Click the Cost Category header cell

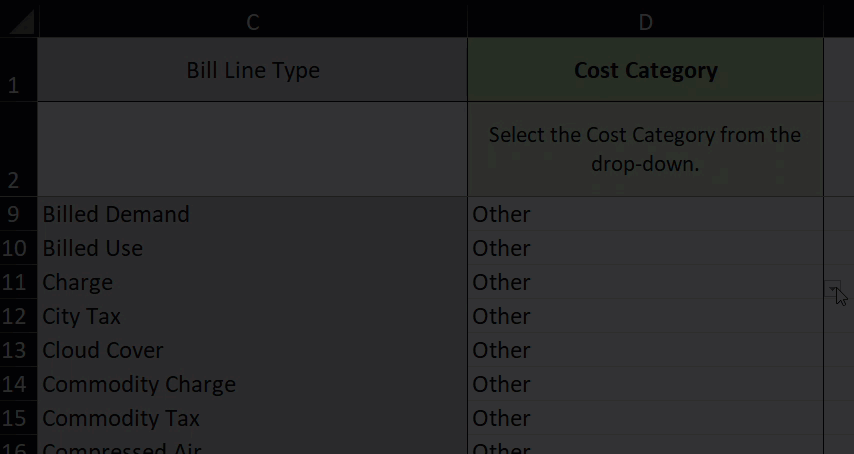click(x=645, y=70)
